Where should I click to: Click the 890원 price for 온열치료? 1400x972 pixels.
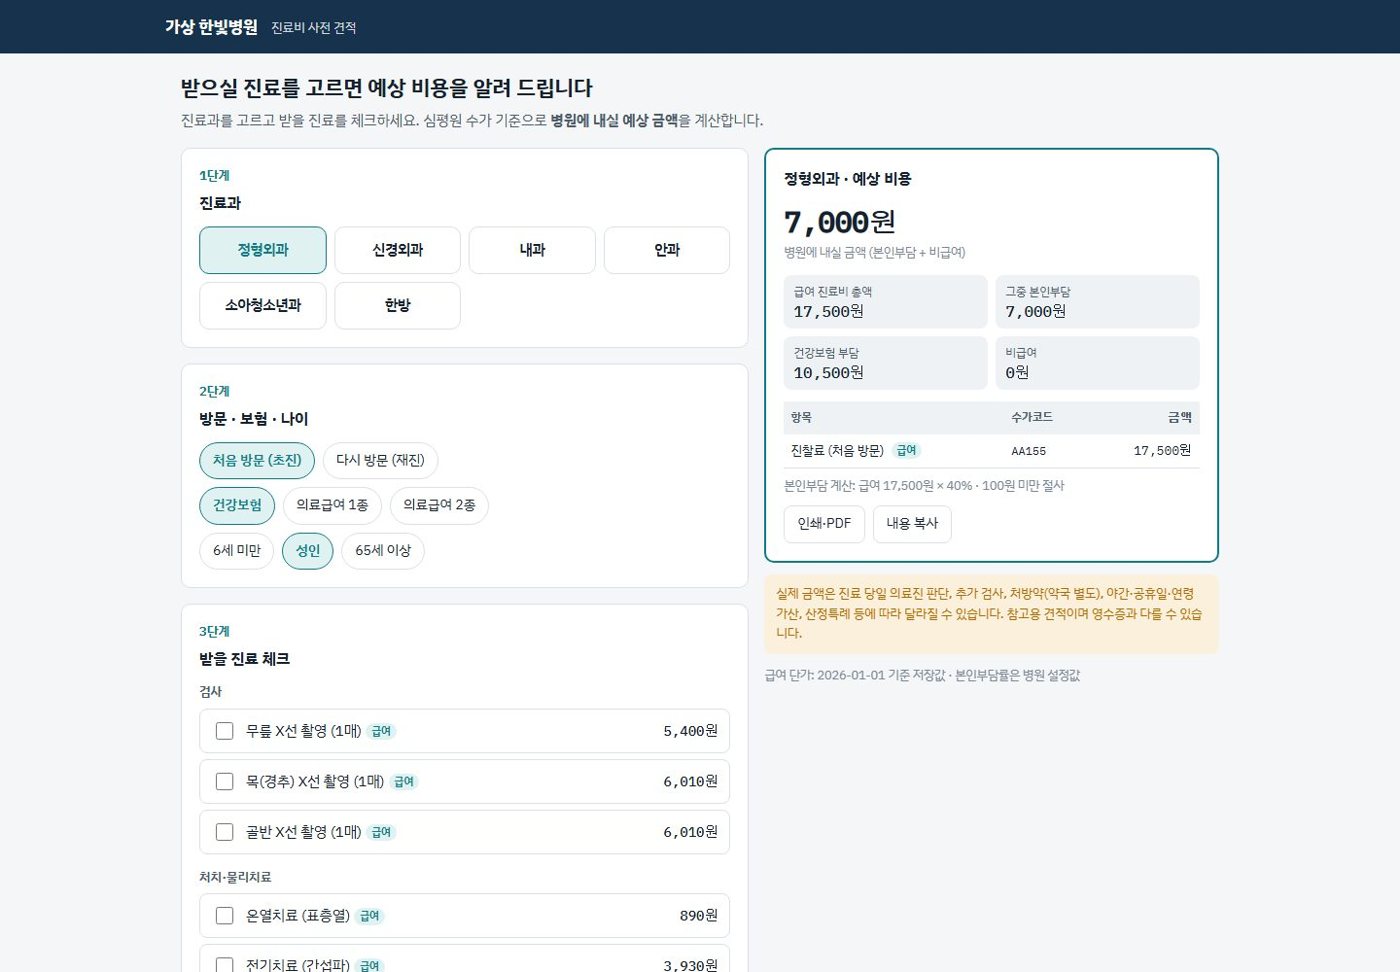(698, 916)
